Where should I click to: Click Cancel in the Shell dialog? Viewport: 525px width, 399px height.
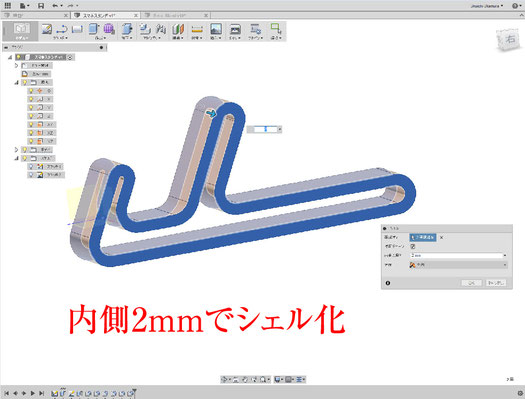(x=496, y=283)
